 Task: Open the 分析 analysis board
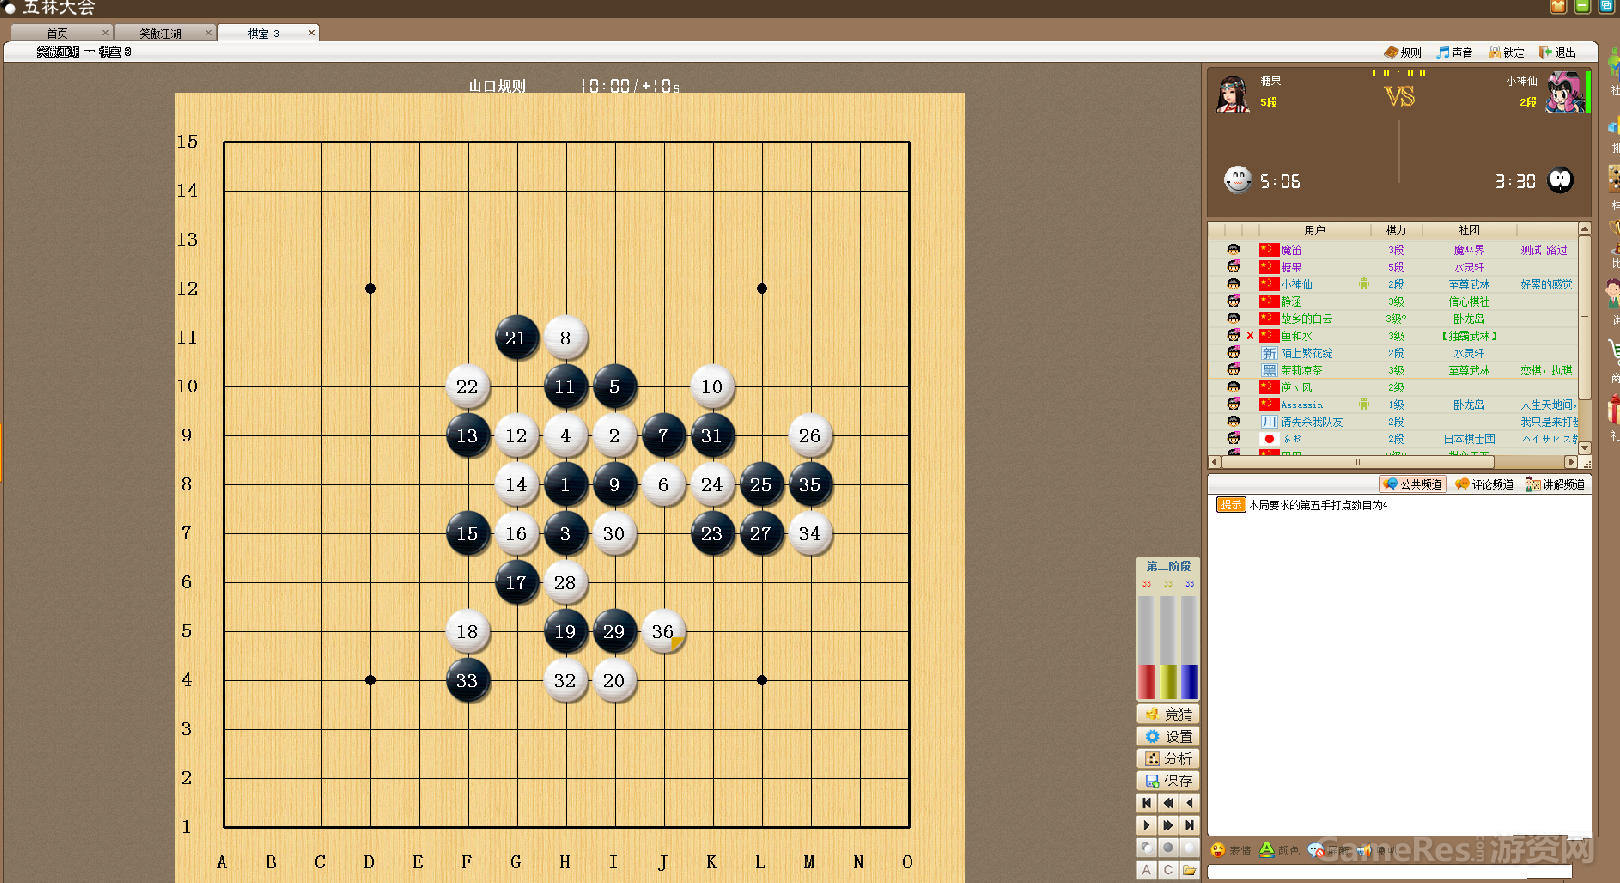click(1167, 758)
